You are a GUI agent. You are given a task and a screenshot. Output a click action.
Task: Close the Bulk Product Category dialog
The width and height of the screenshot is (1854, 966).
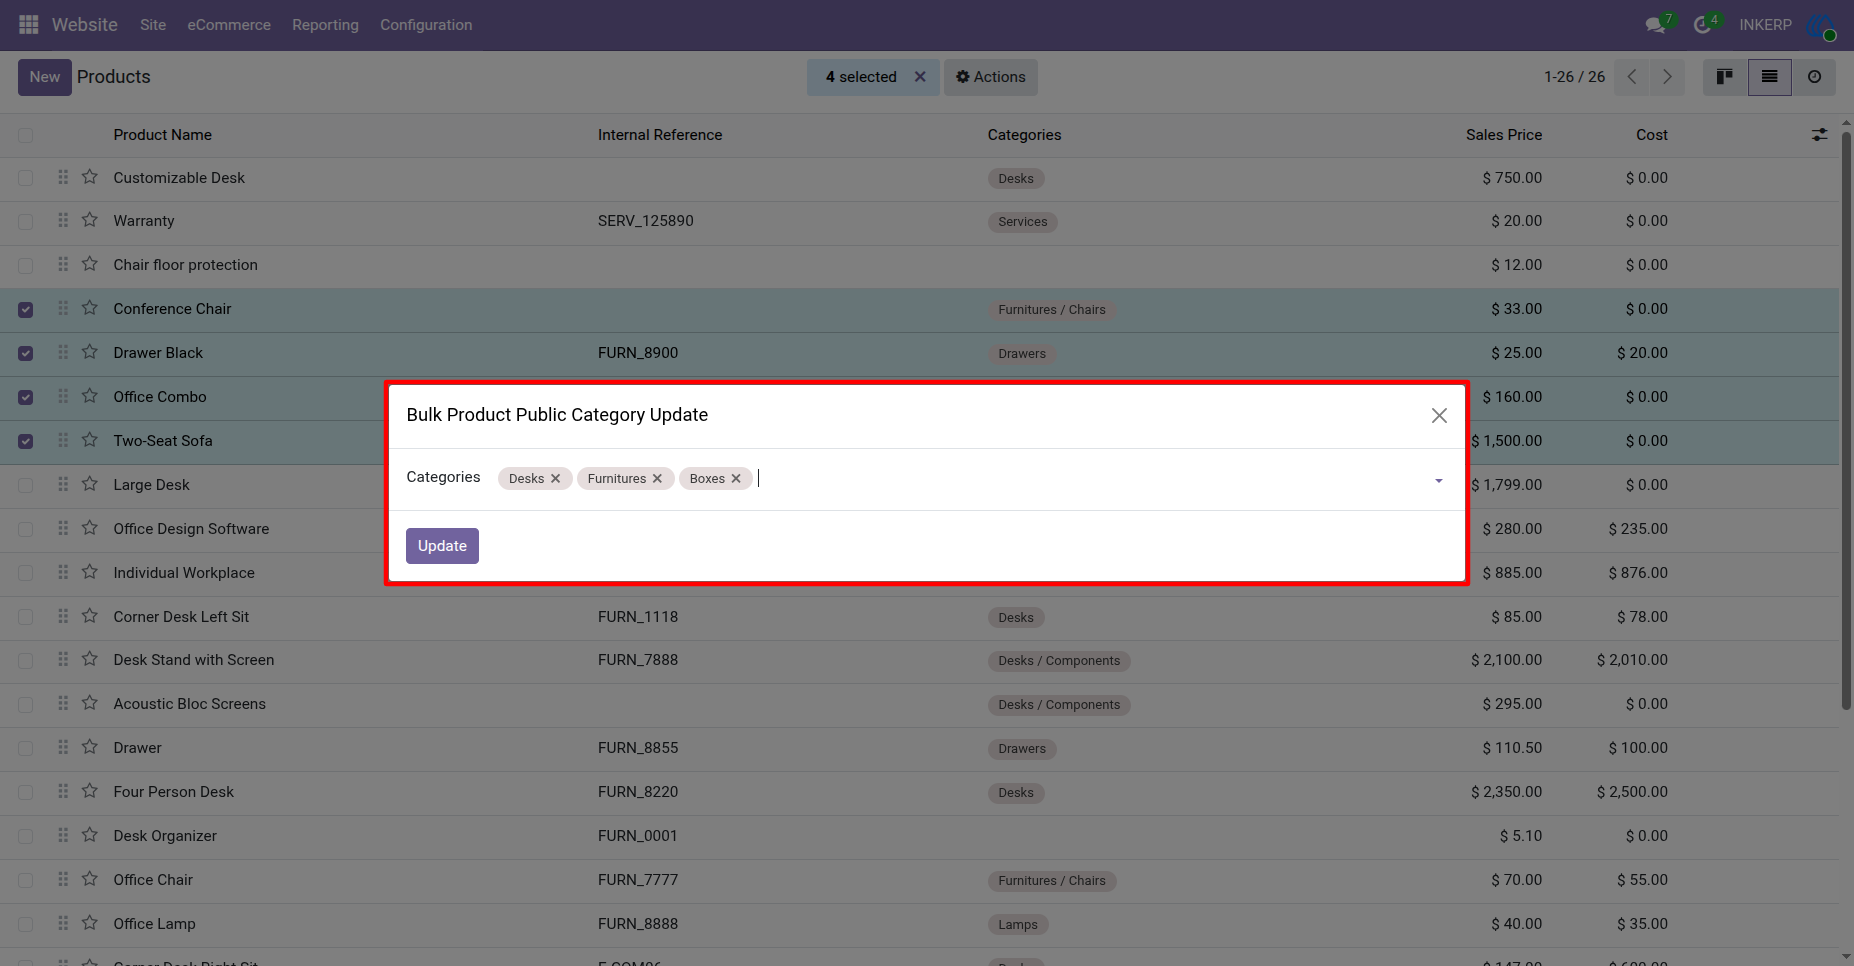tap(1439, 415)
